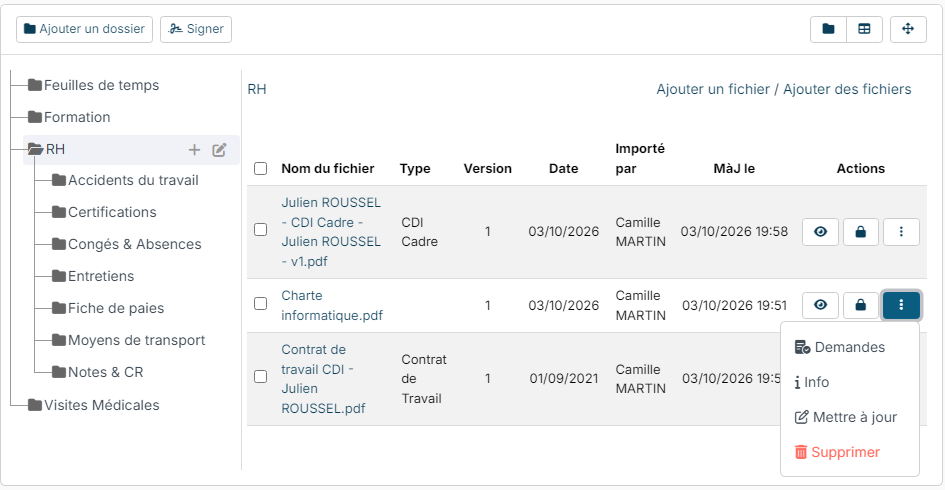This screenshot has width=945, height=490.
Task: Open Notes & CR subfolder
Action: coord(98,372)
